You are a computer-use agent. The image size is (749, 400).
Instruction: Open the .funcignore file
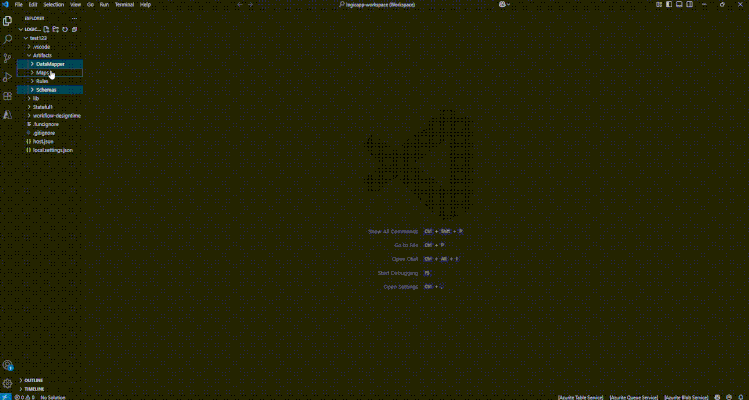click(50, 124)
